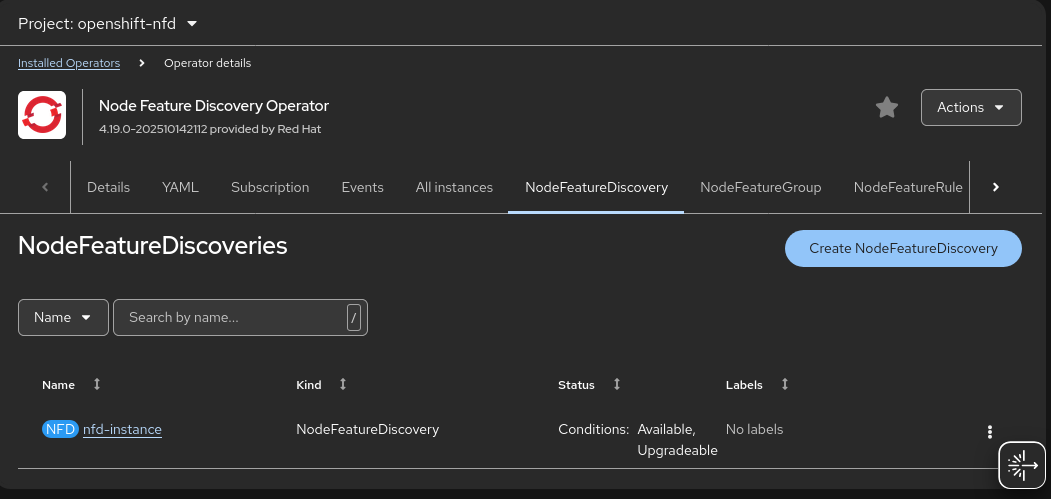
Task: Click the favorite star icon
Action: [x=886, y=108]
